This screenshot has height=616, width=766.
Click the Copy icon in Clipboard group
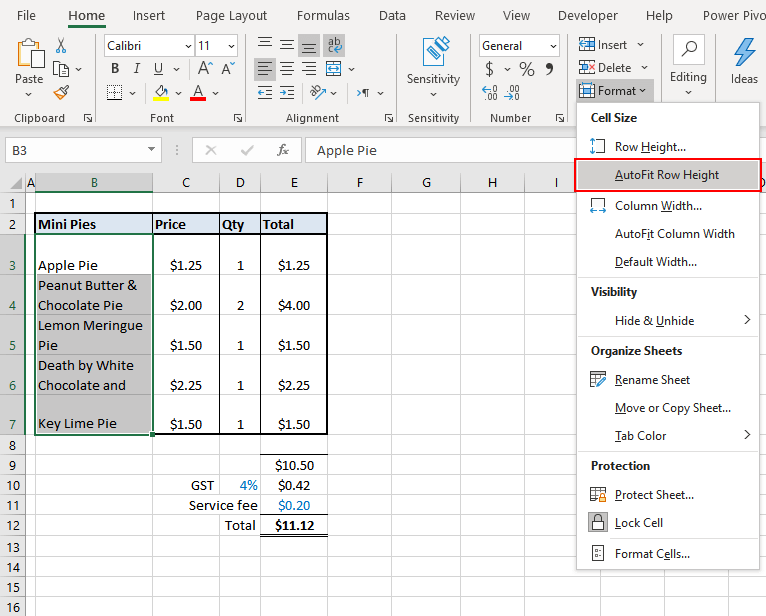(x=61, y=69)
